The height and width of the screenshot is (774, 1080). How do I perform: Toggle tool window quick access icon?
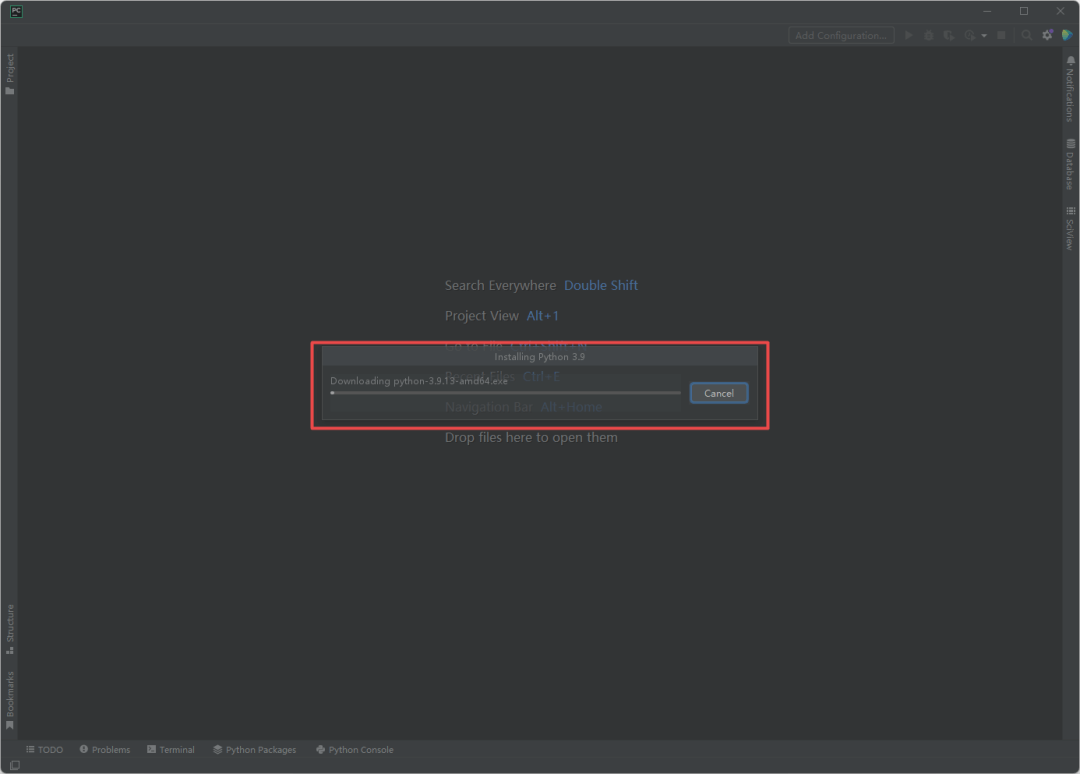pos(14,765)
